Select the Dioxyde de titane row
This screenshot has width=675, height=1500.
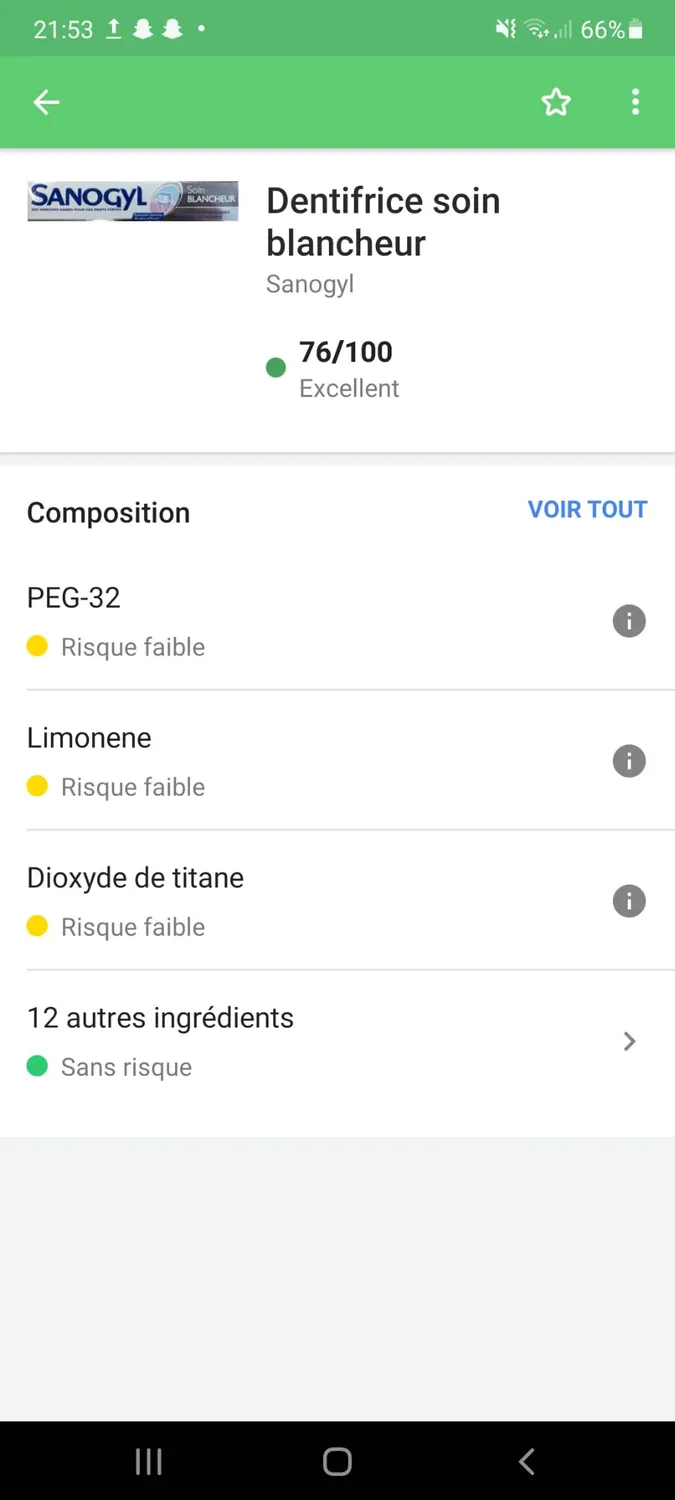(337, 901)
